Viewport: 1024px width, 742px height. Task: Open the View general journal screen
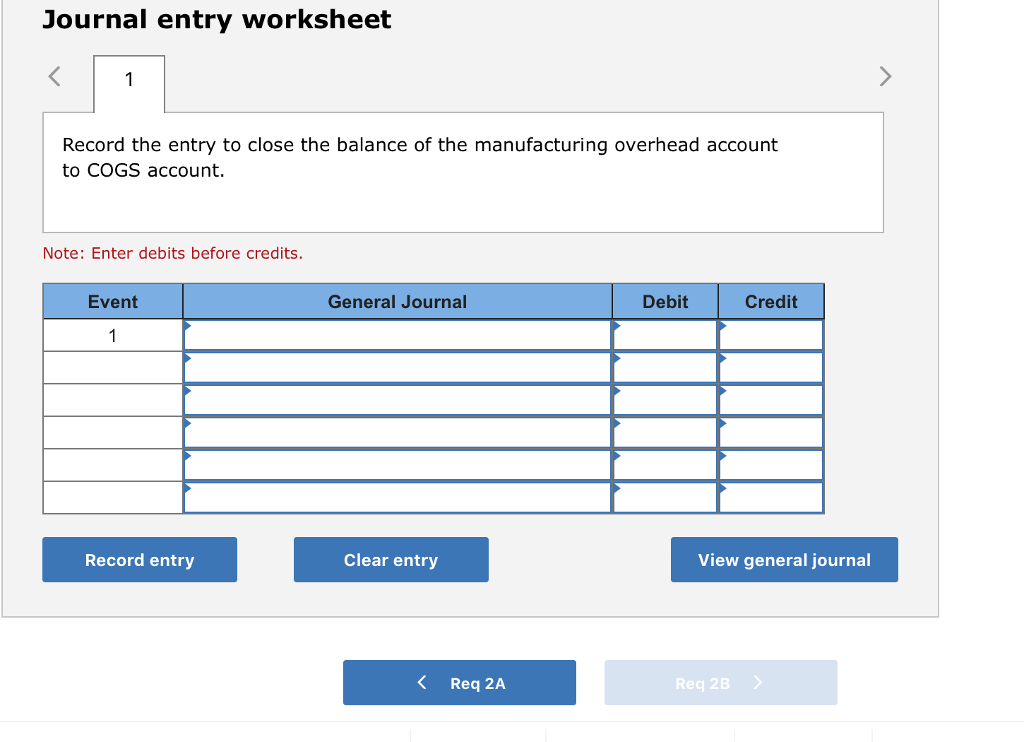[x=784, y=559]
